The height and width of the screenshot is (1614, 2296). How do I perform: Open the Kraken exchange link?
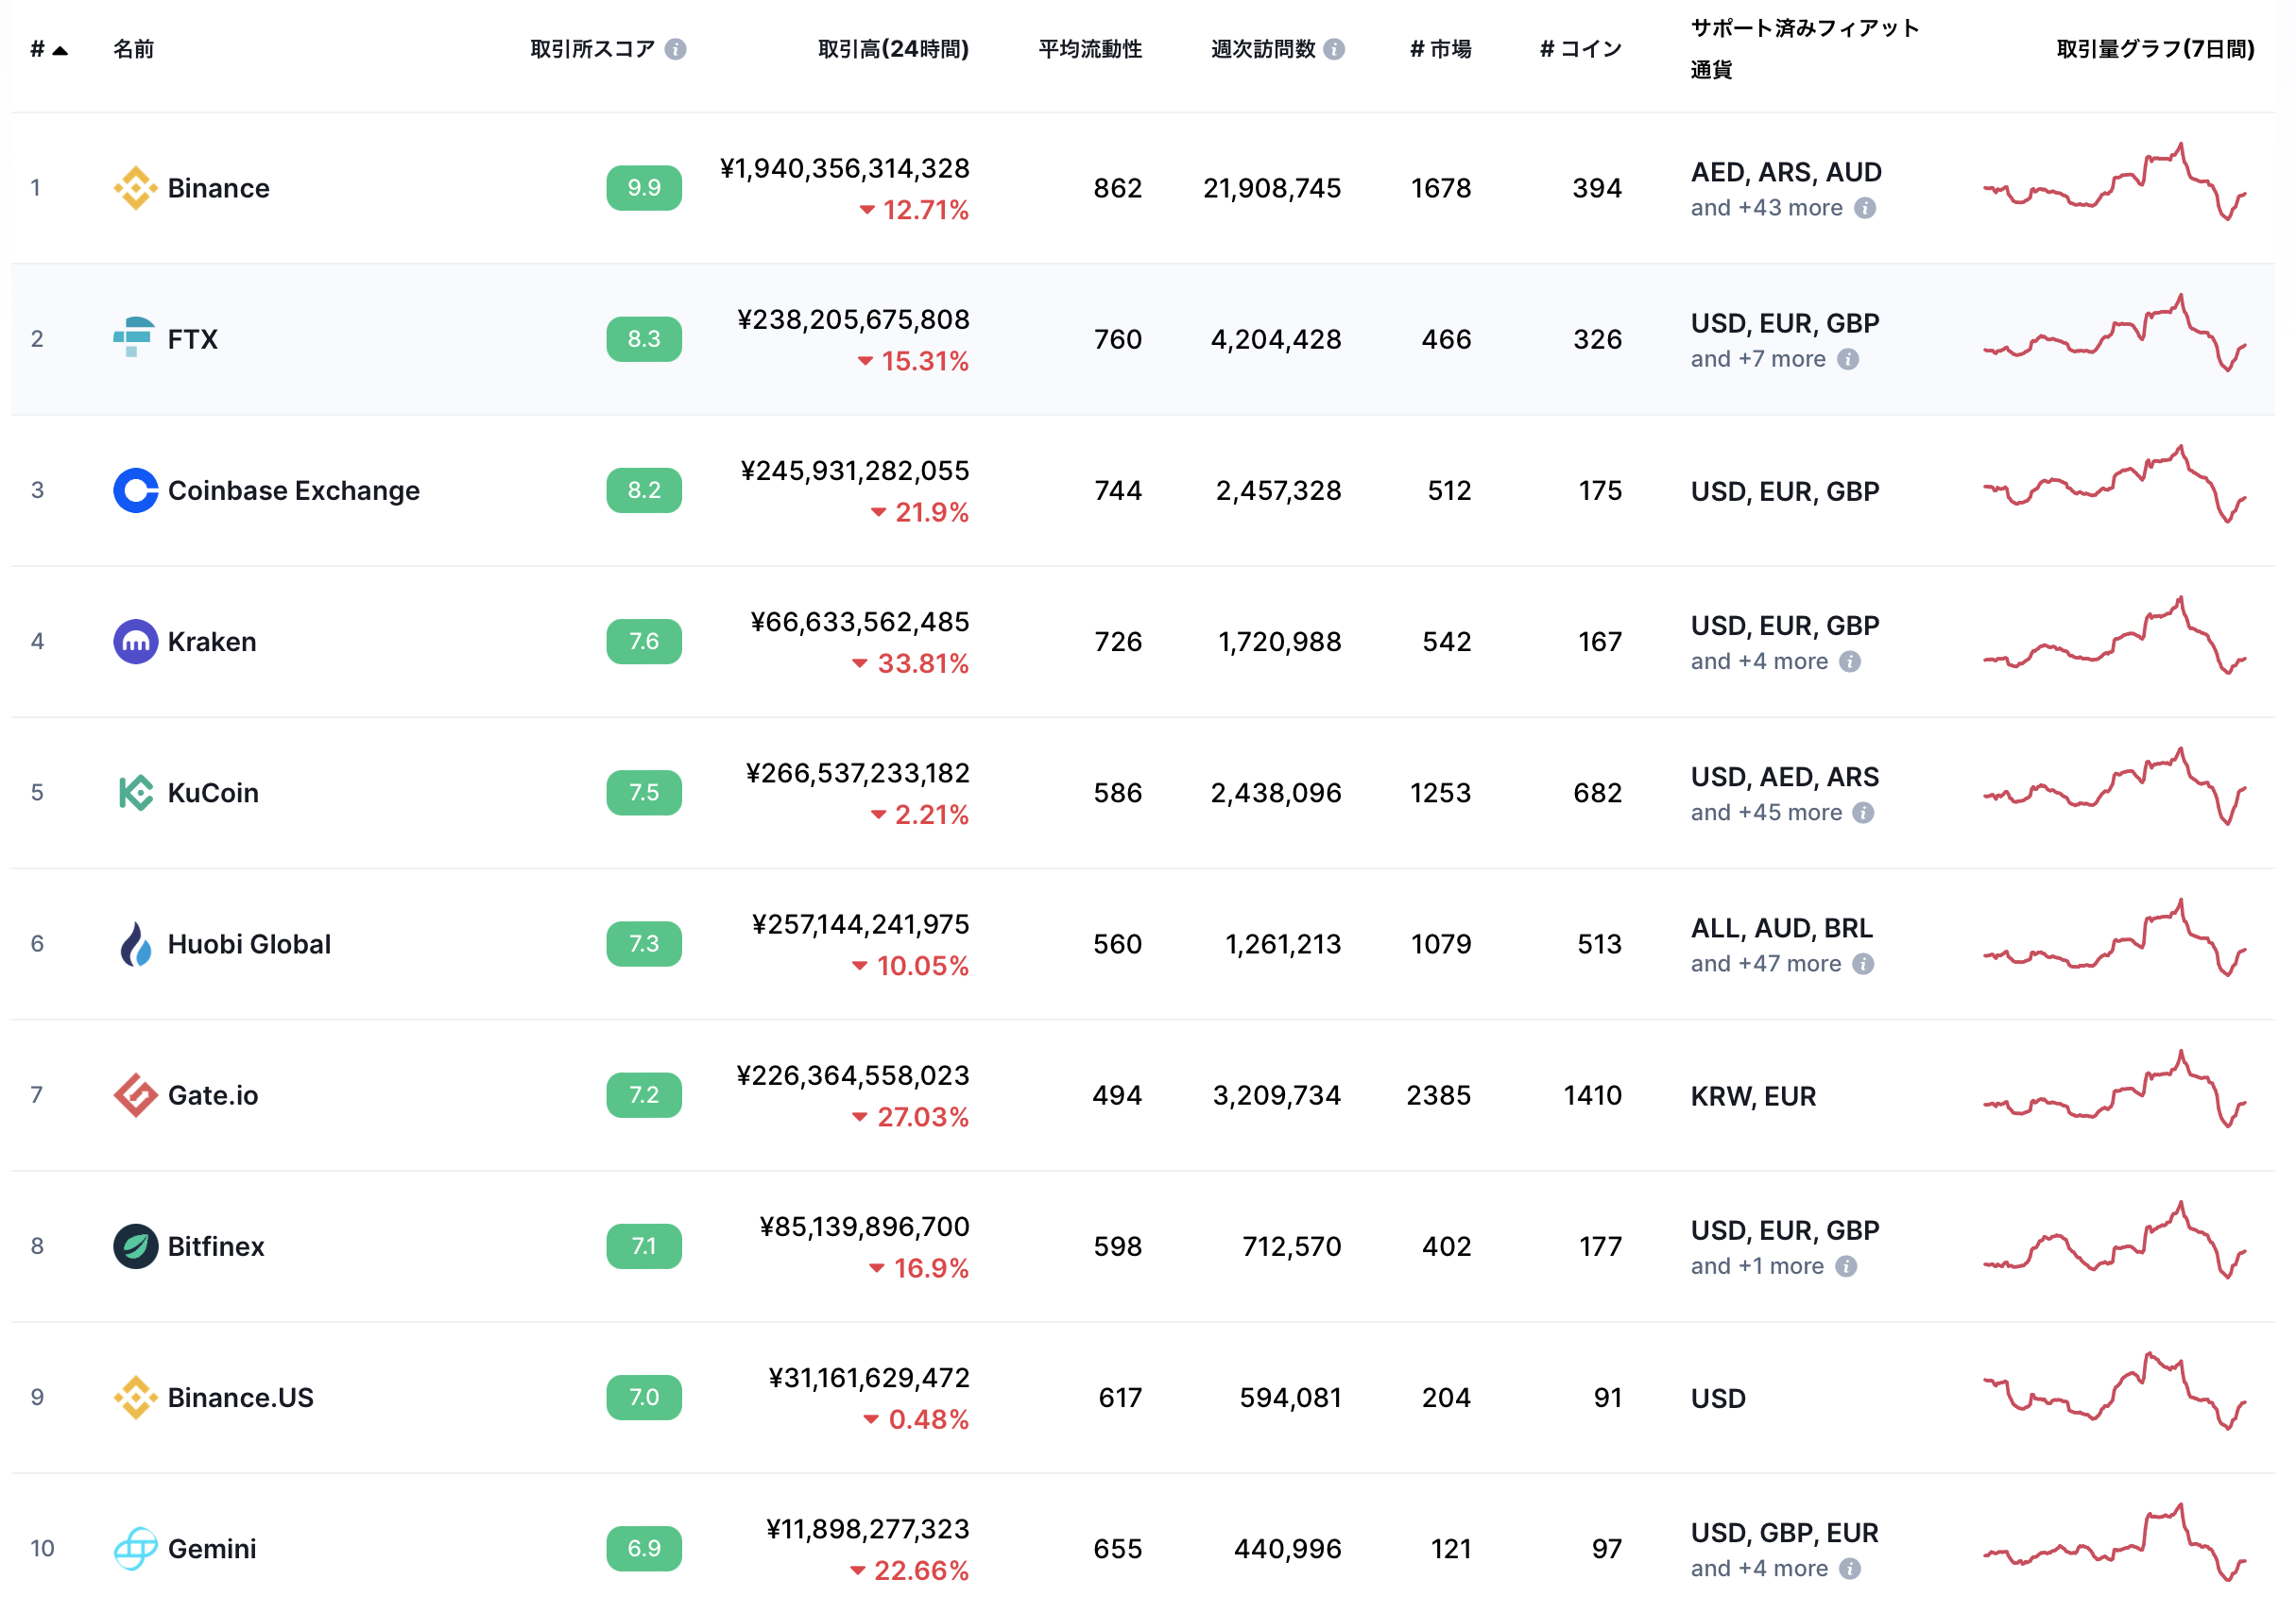[x=212, y=641]
